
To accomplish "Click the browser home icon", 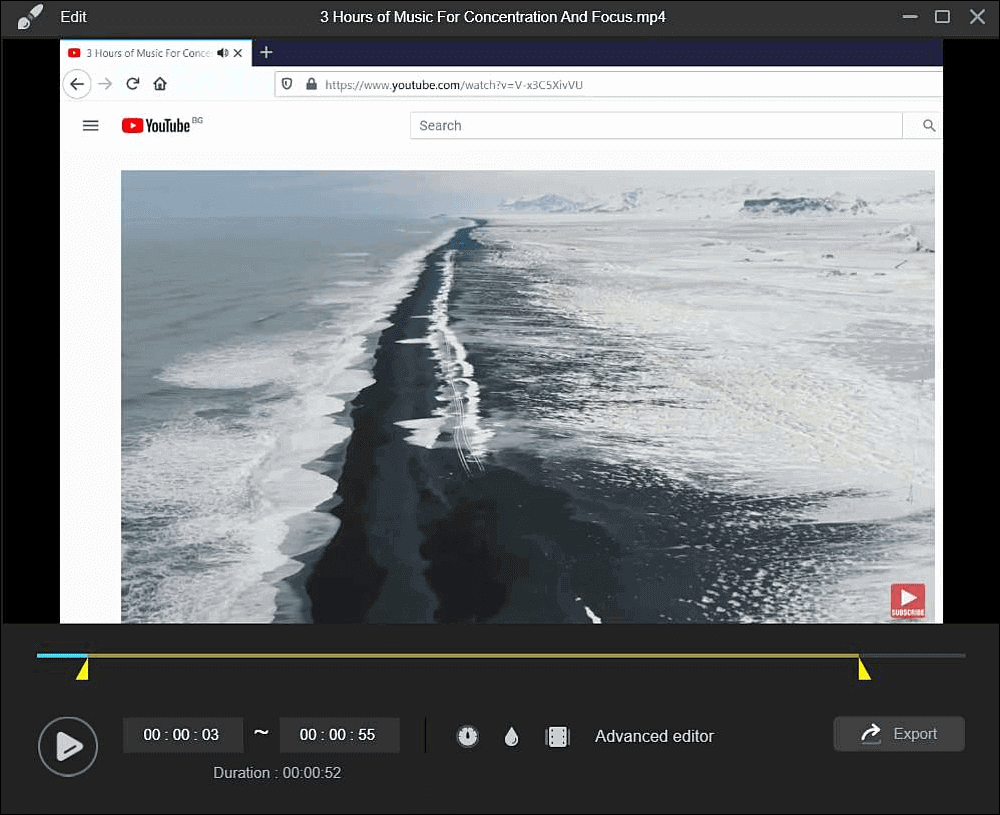I will pyautogui.click(x=160, y=84).
